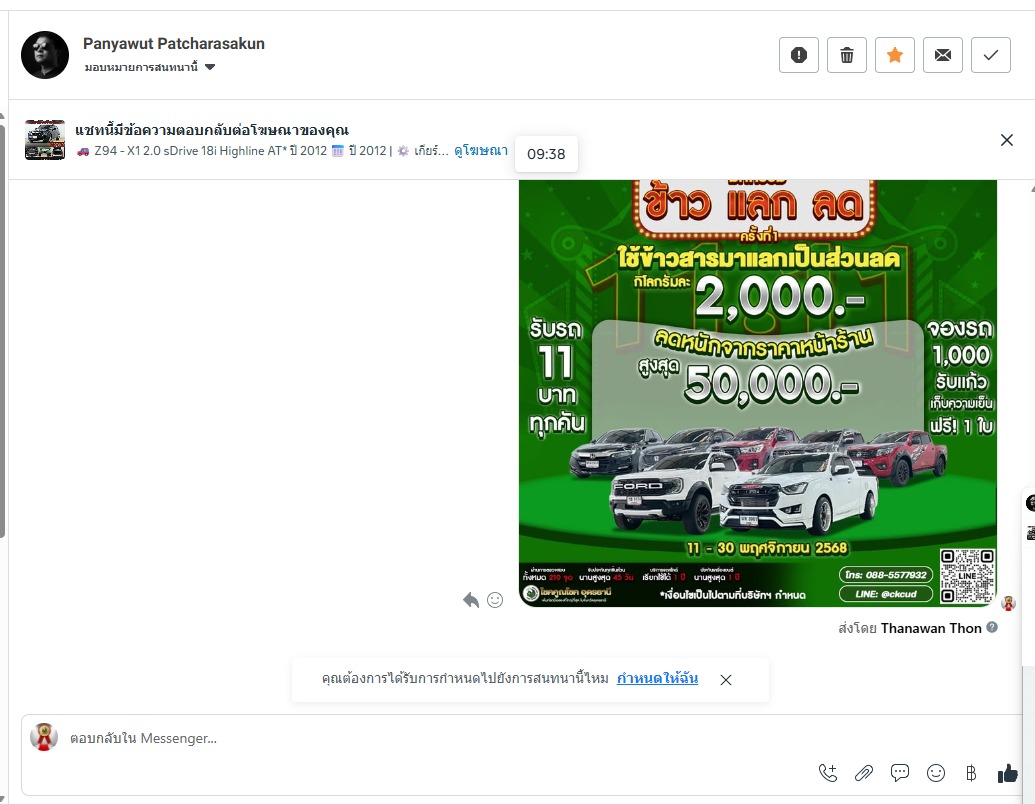Click page avatar beside reply box
1035x804 pixels.
(44, 737)
